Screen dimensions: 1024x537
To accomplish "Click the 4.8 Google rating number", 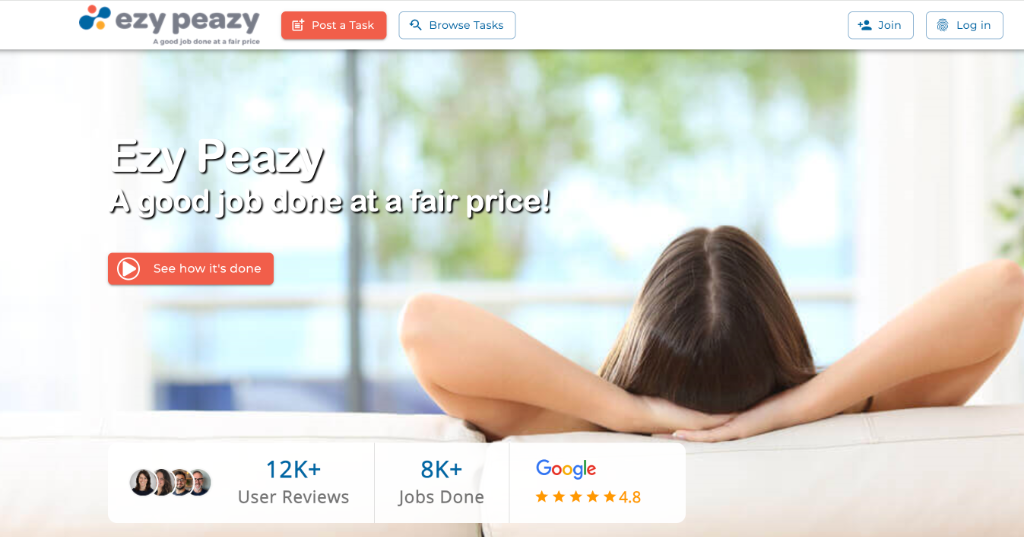I will pyautogui.click(x=630, y=497).
